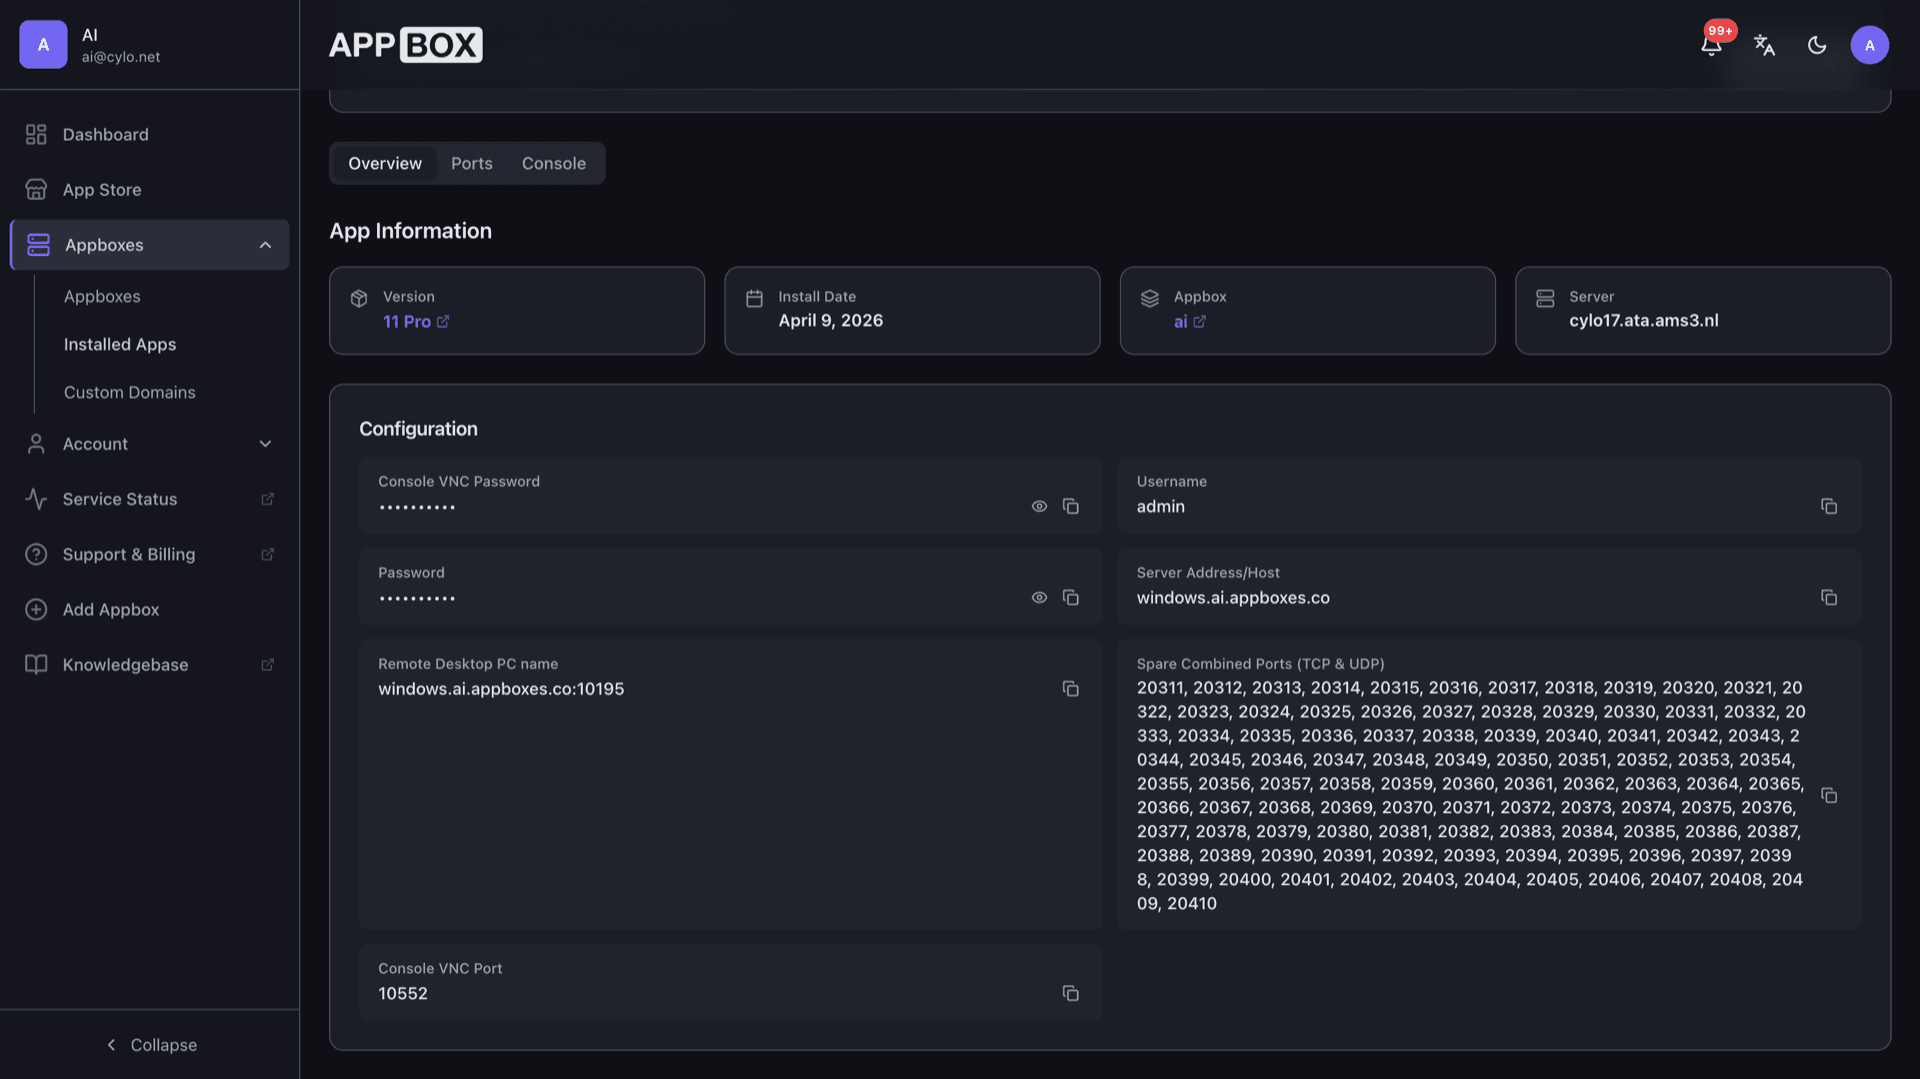Open the Knowledgebase link
The image size is (1920, 1079).
149,664
